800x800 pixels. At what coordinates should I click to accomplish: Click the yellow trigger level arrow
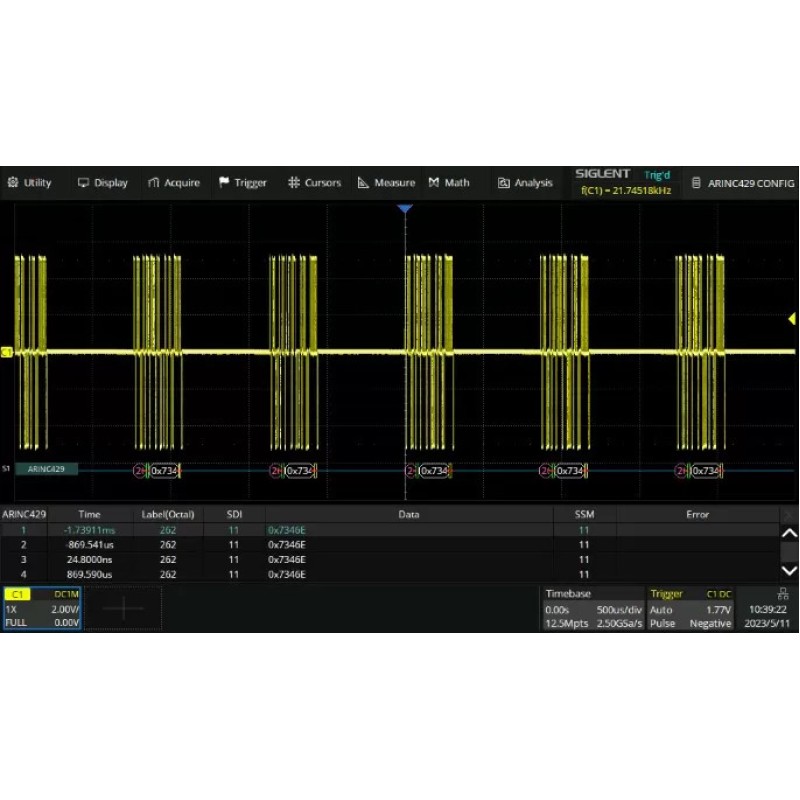792,319
